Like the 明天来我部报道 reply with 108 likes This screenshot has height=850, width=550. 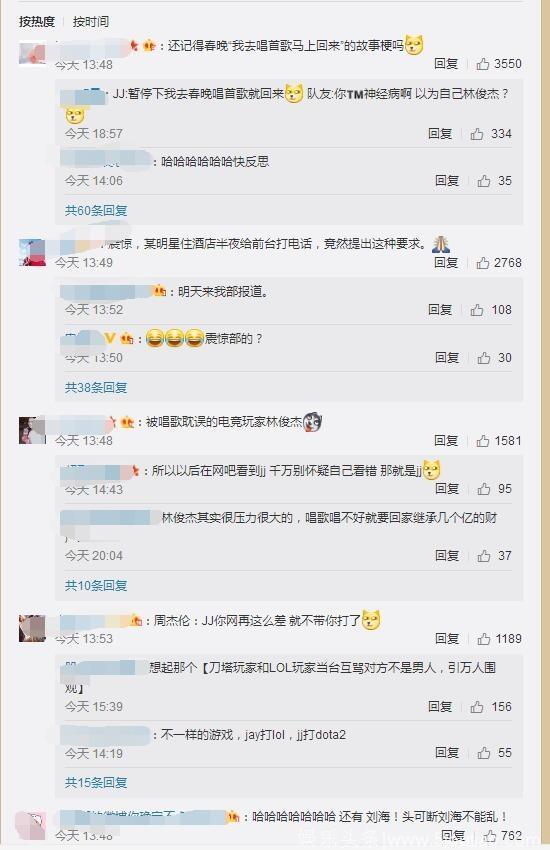[477, 310]
